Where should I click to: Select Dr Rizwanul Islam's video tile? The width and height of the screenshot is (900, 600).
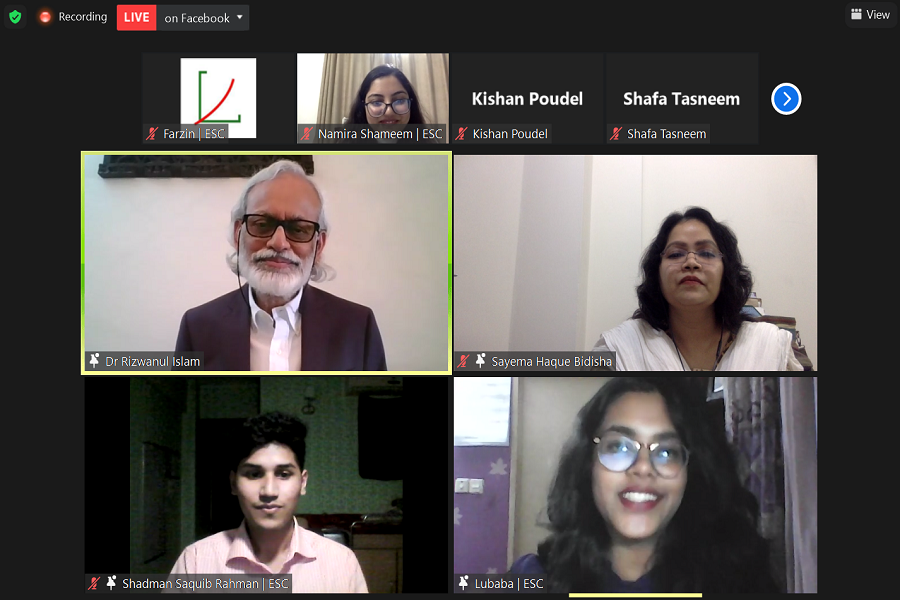coord(266,263)
